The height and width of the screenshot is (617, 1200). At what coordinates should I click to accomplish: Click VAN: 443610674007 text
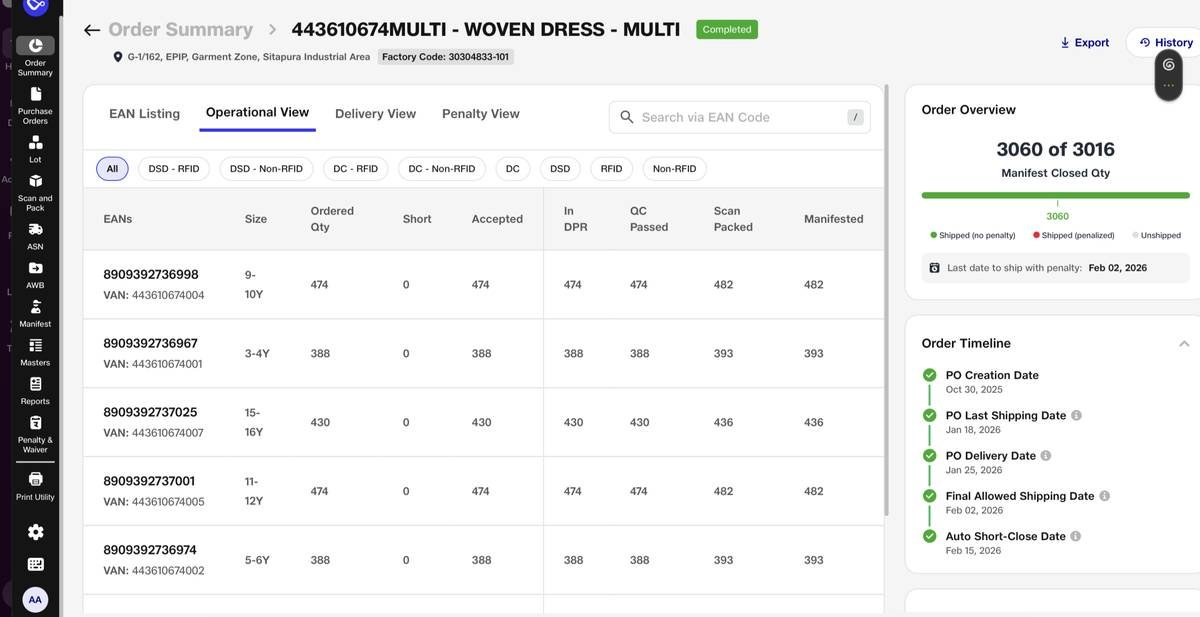pyautogui.click(x=154, y=433)
